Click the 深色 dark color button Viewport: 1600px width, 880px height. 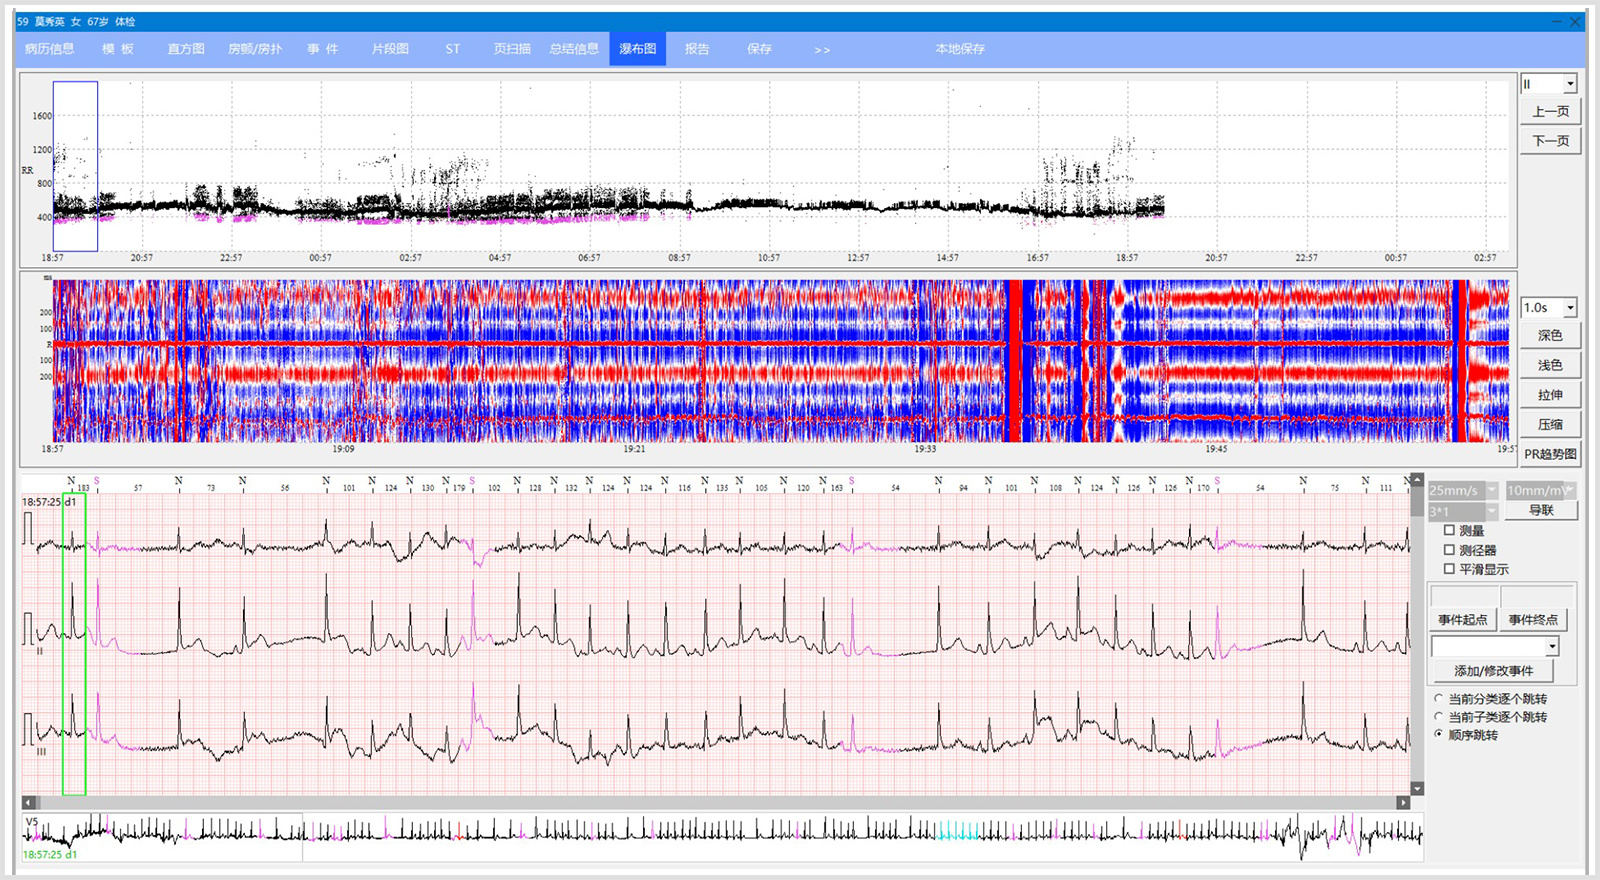(x=1550, y=336)
